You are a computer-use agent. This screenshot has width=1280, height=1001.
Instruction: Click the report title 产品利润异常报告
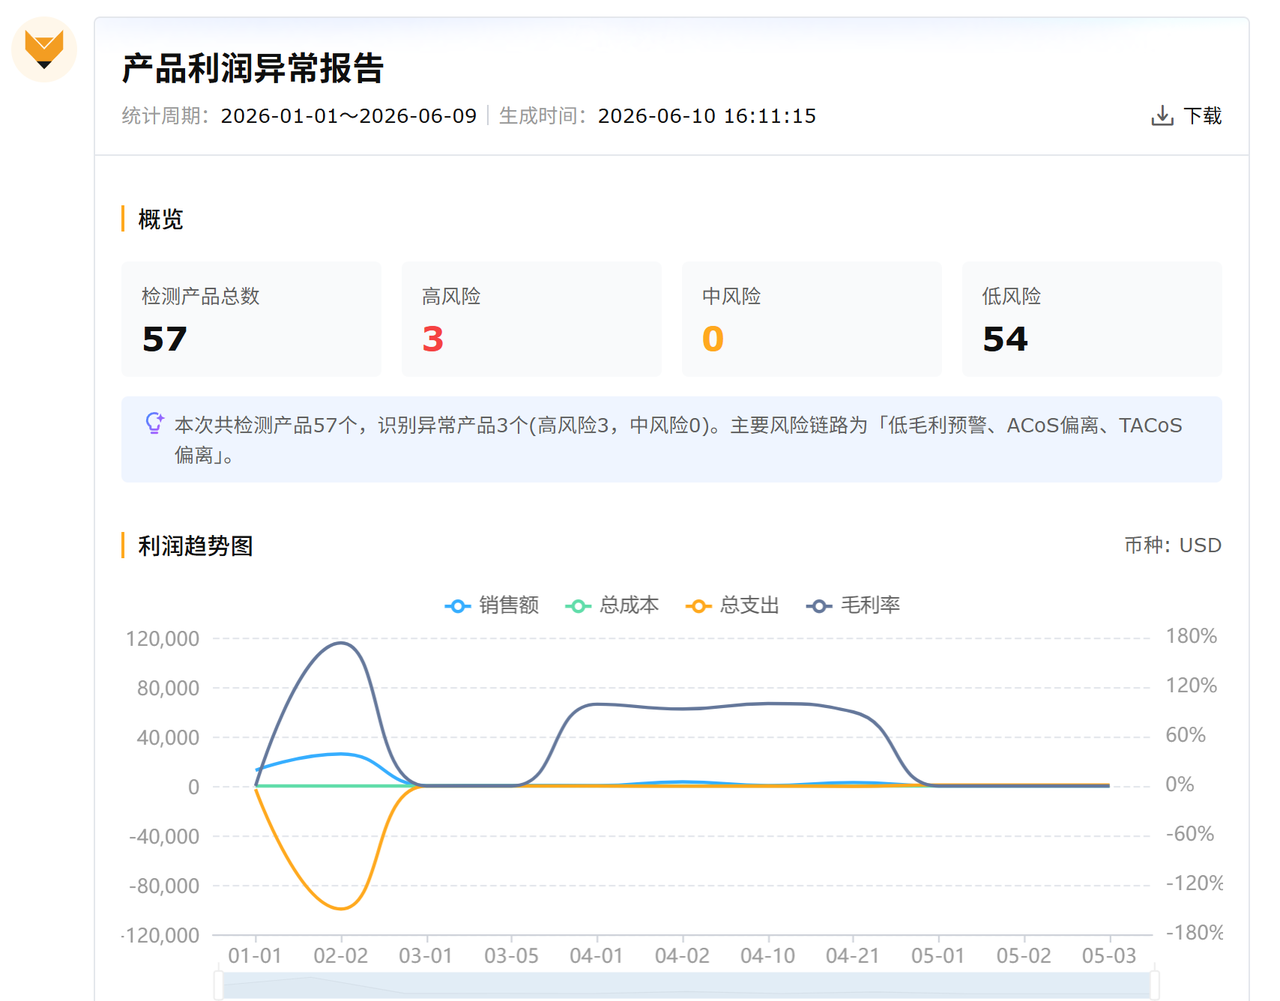[x=253, y=68]
